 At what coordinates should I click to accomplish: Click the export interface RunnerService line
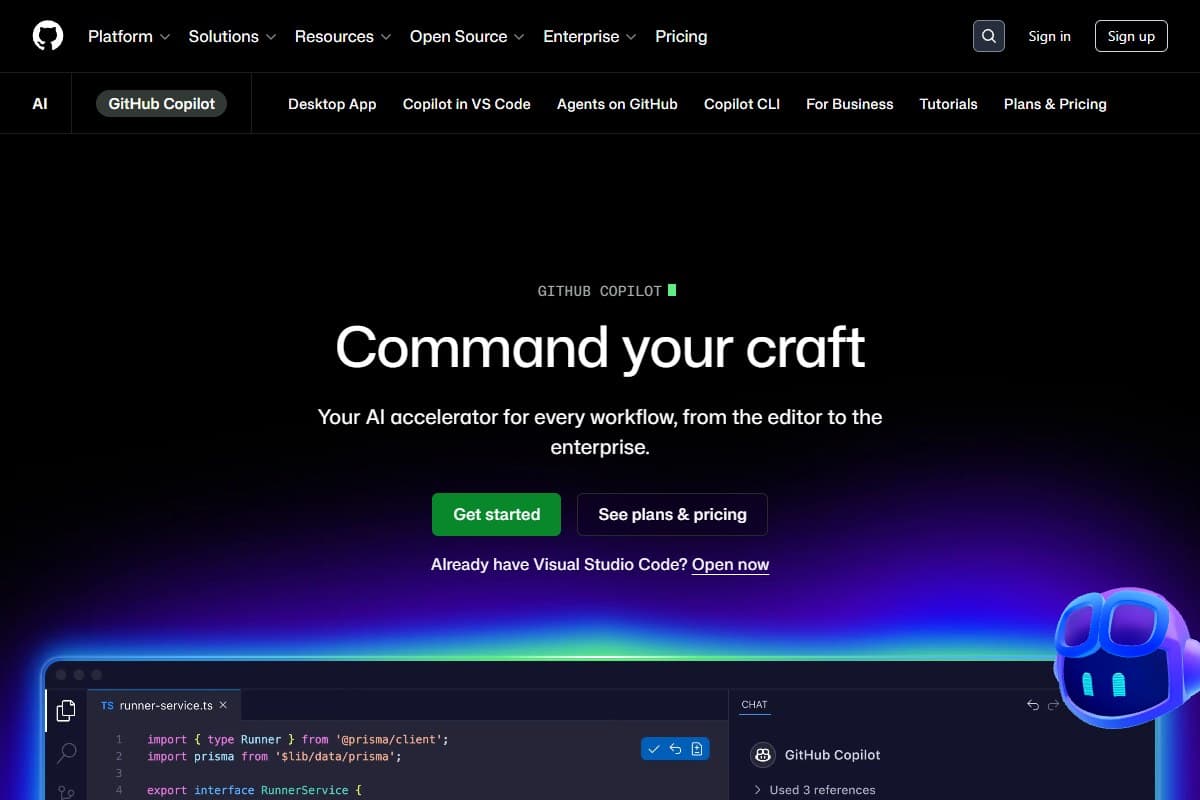254,790
